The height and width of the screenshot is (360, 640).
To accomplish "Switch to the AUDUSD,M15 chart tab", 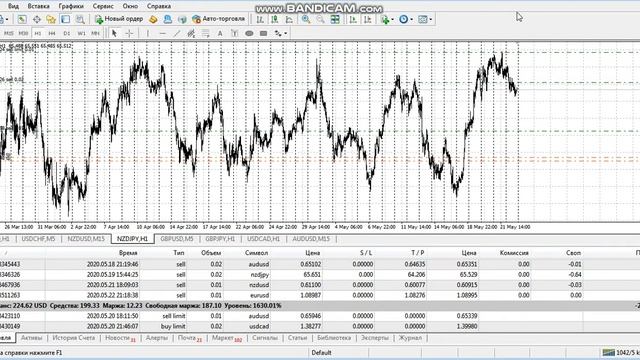I will click(311, 239).
